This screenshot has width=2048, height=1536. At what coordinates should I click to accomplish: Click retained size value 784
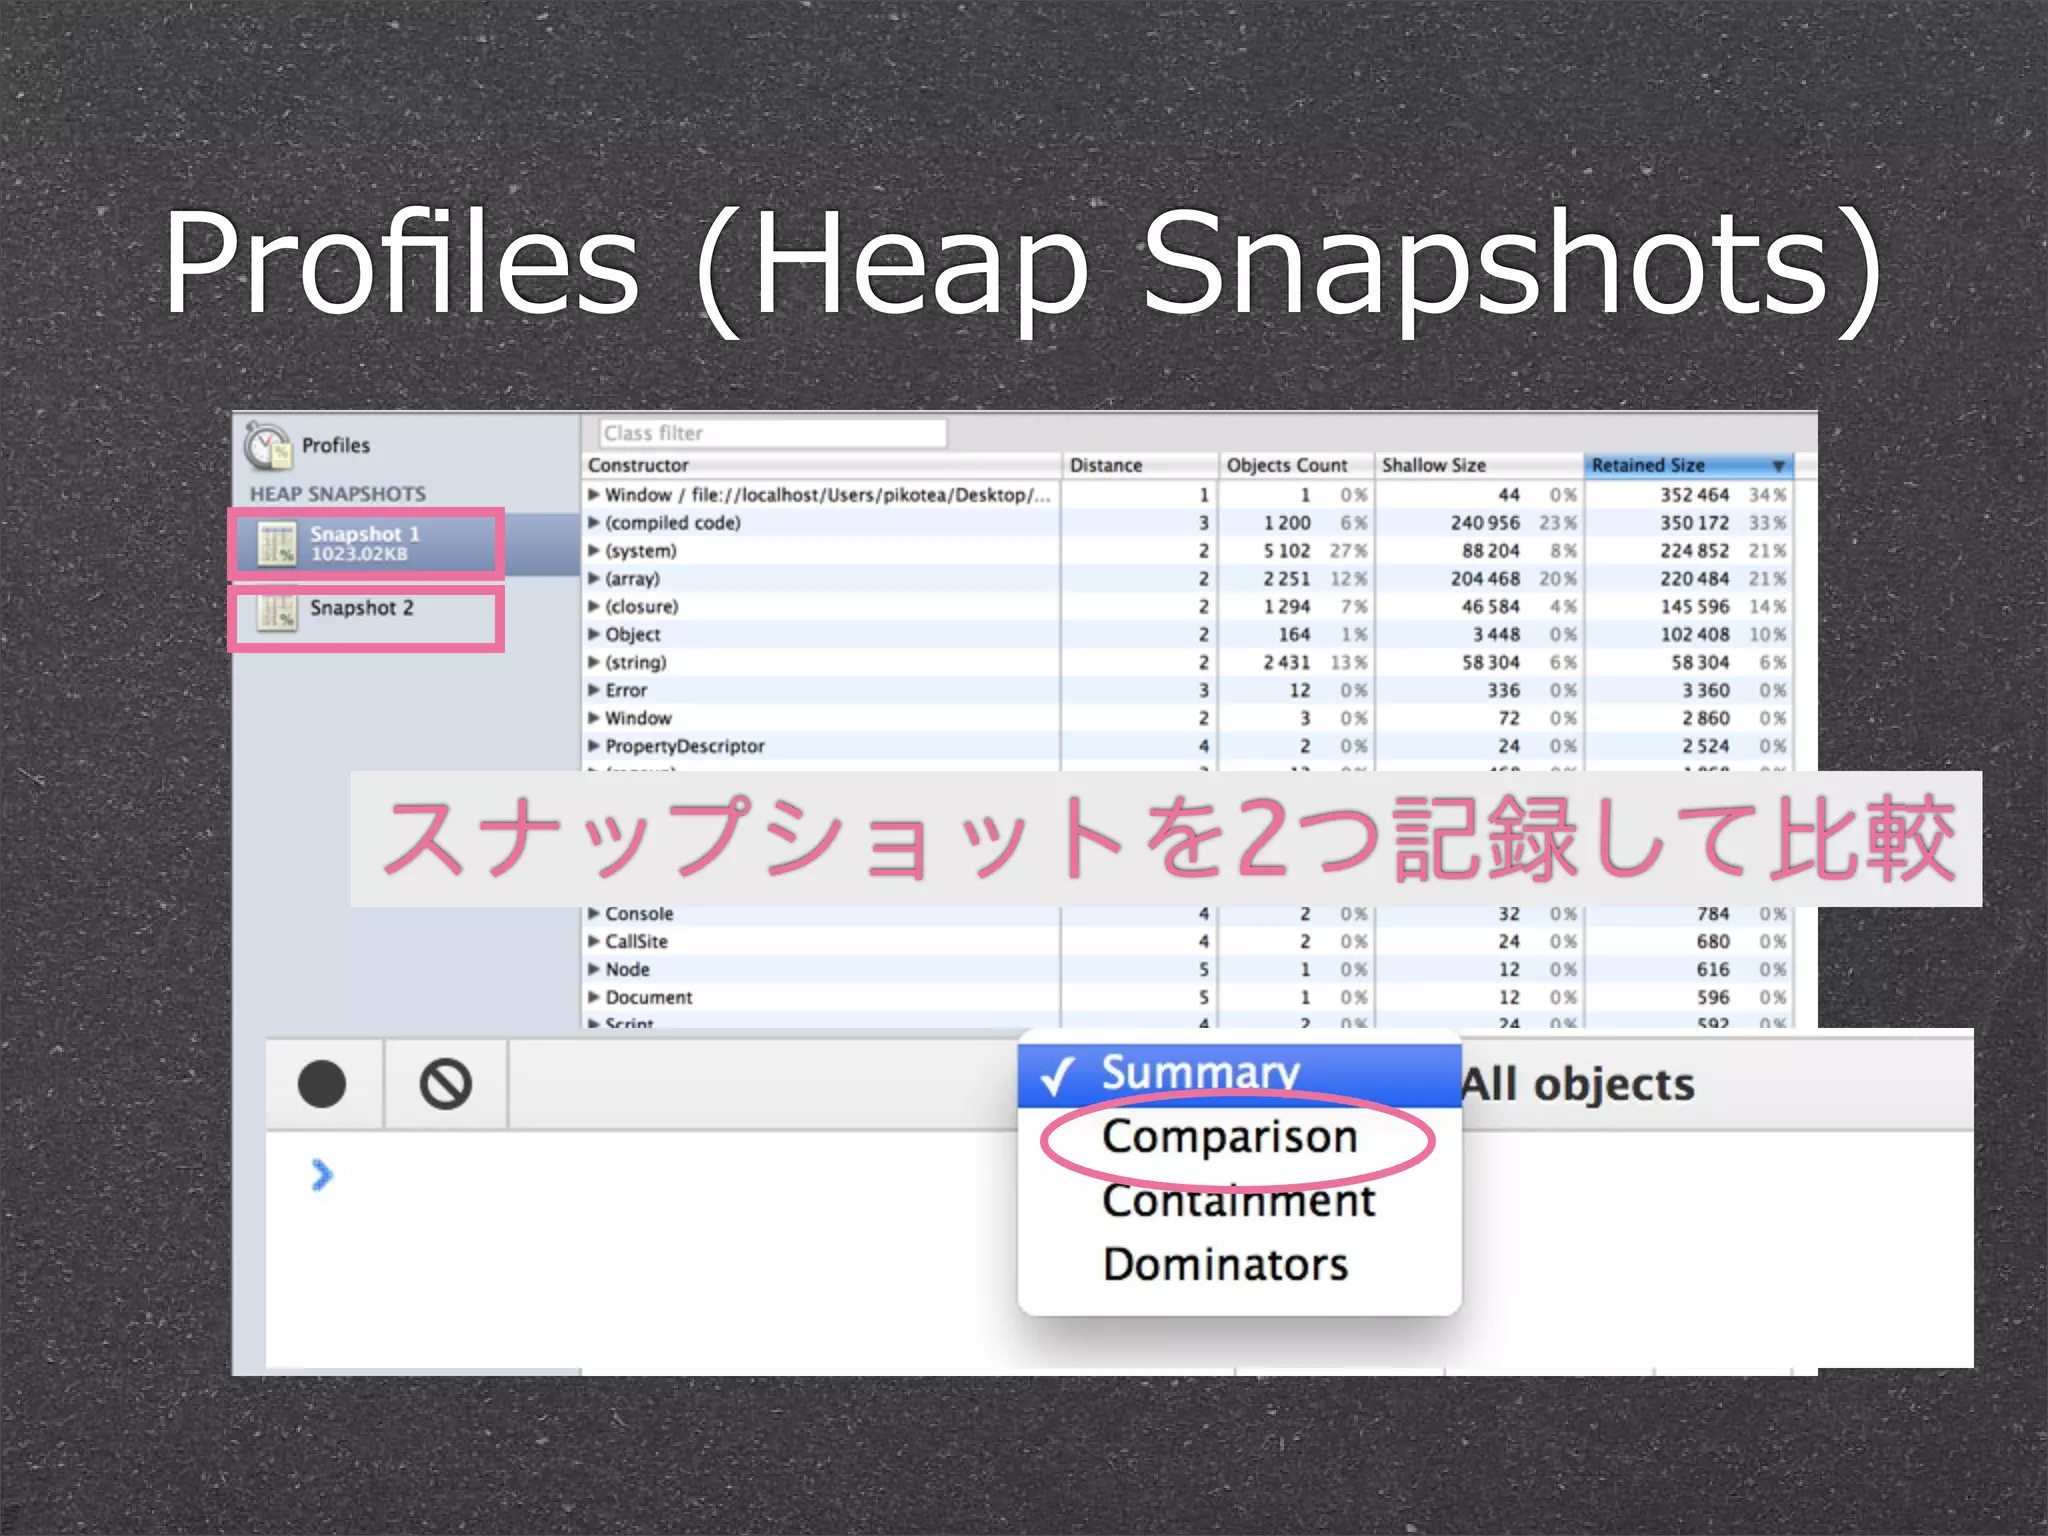[x=1713, y=914]
